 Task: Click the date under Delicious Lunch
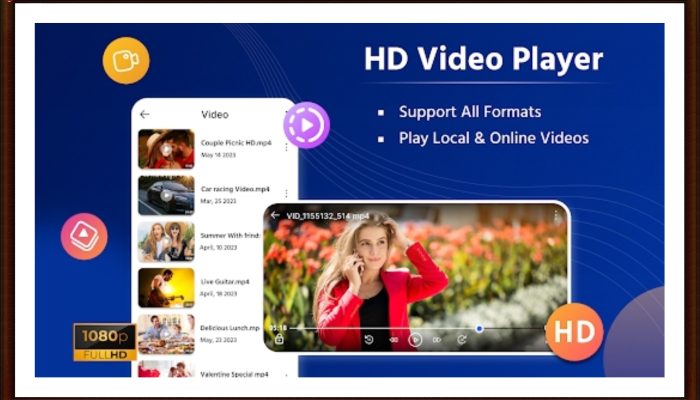[218, 340]
